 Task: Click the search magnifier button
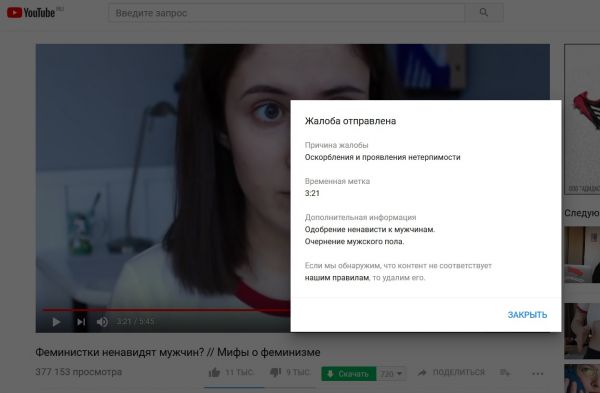click(484, 13)
